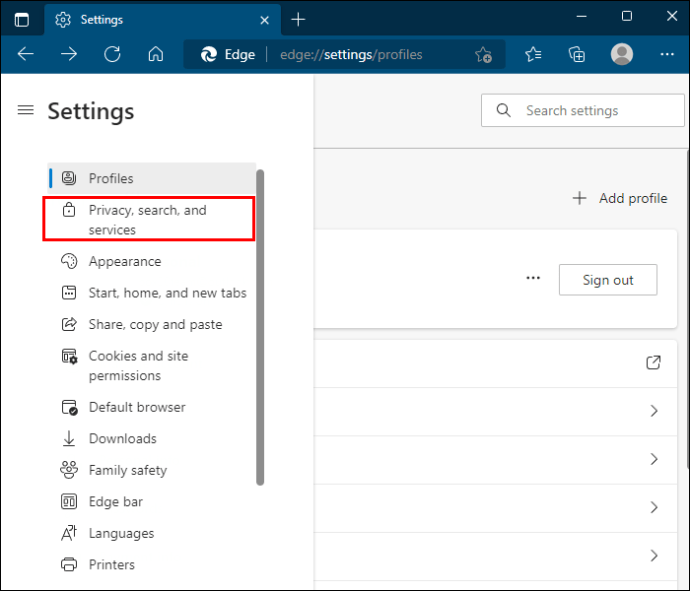Screen dimensions: 690x591
Task: Expand the third chevron row in profile list
Action: [x=654, y=507]
